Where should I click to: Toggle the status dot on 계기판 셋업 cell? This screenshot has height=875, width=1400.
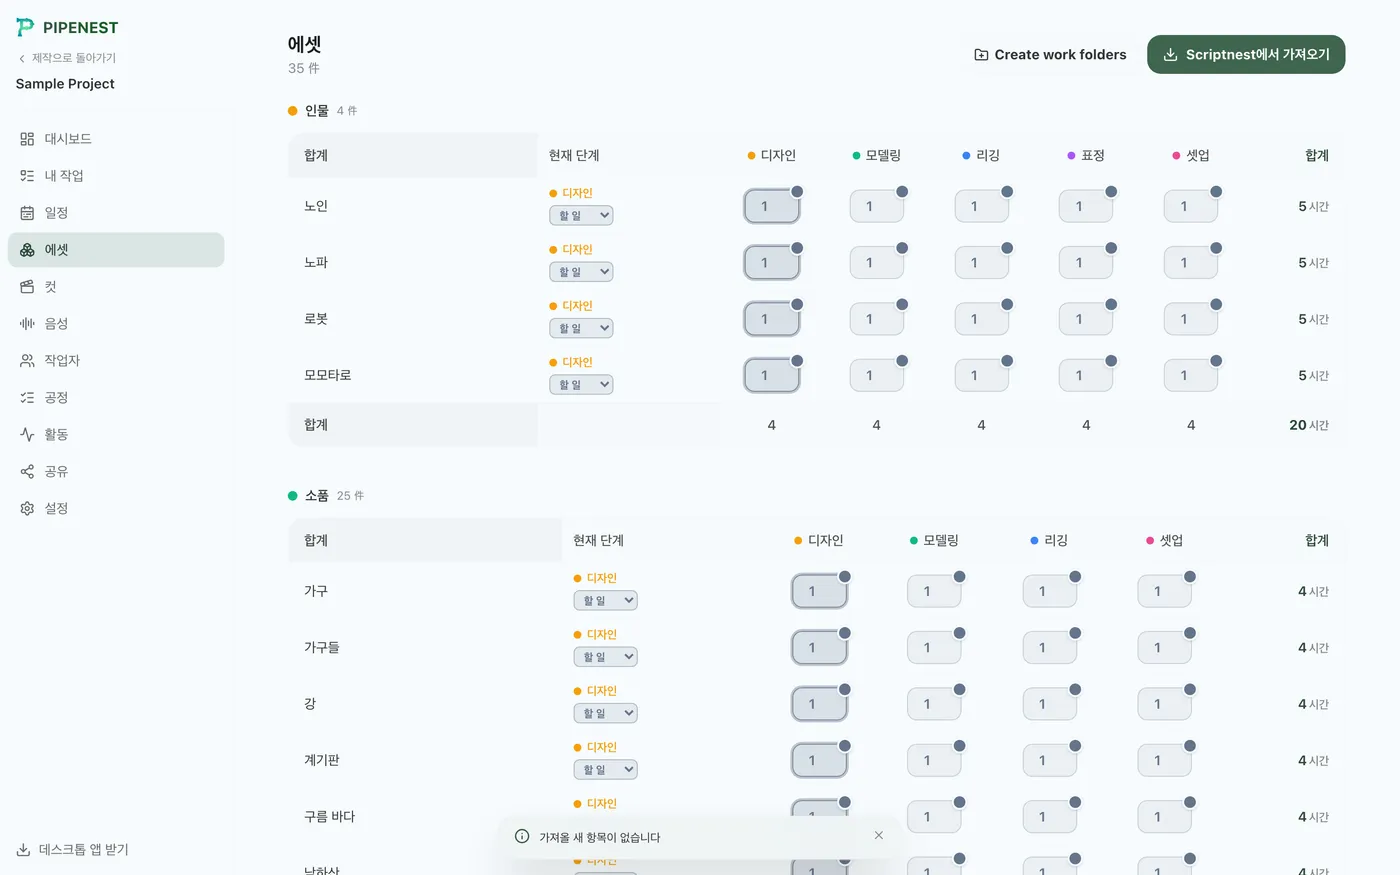click(1190, 745)
